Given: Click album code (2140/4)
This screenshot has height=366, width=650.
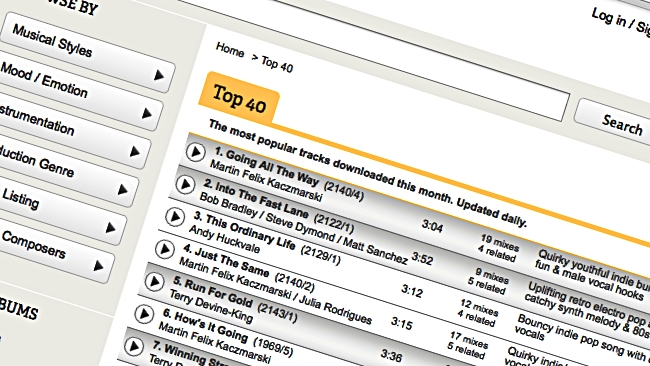Looking at the screenshot, I should pyautogui.click(x=344, y=191).
